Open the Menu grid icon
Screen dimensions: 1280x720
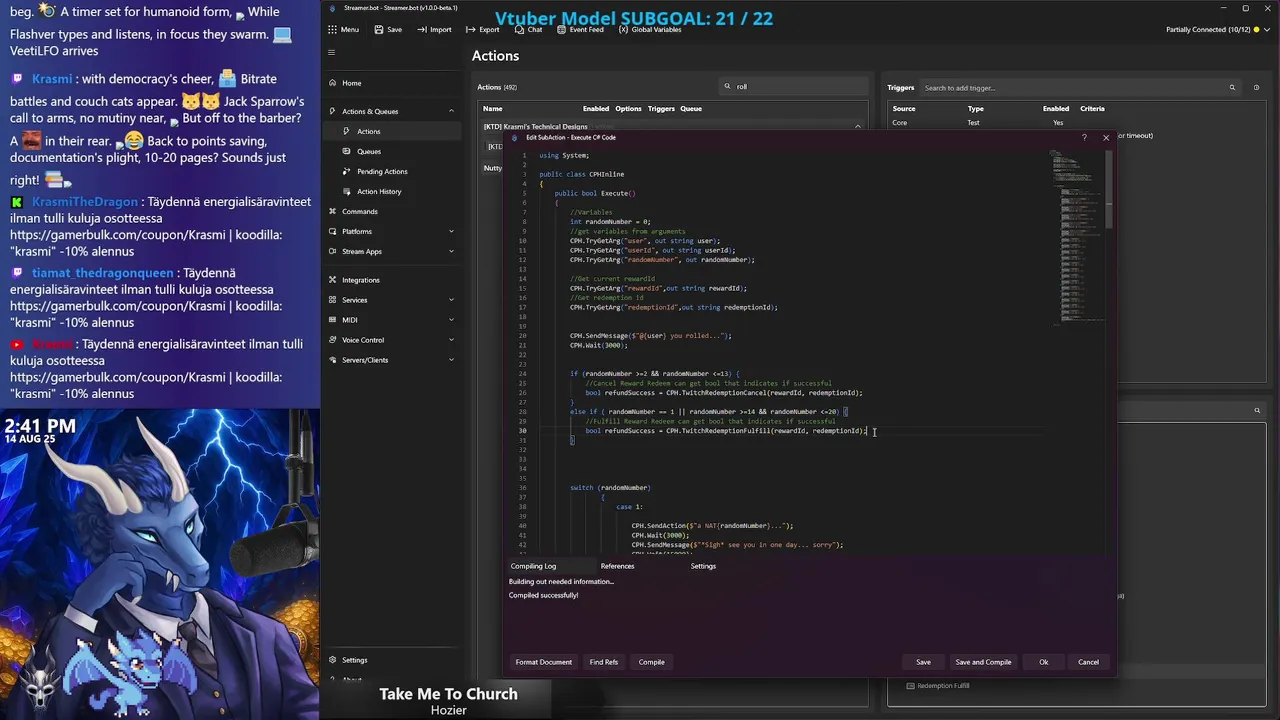(332, 30)
